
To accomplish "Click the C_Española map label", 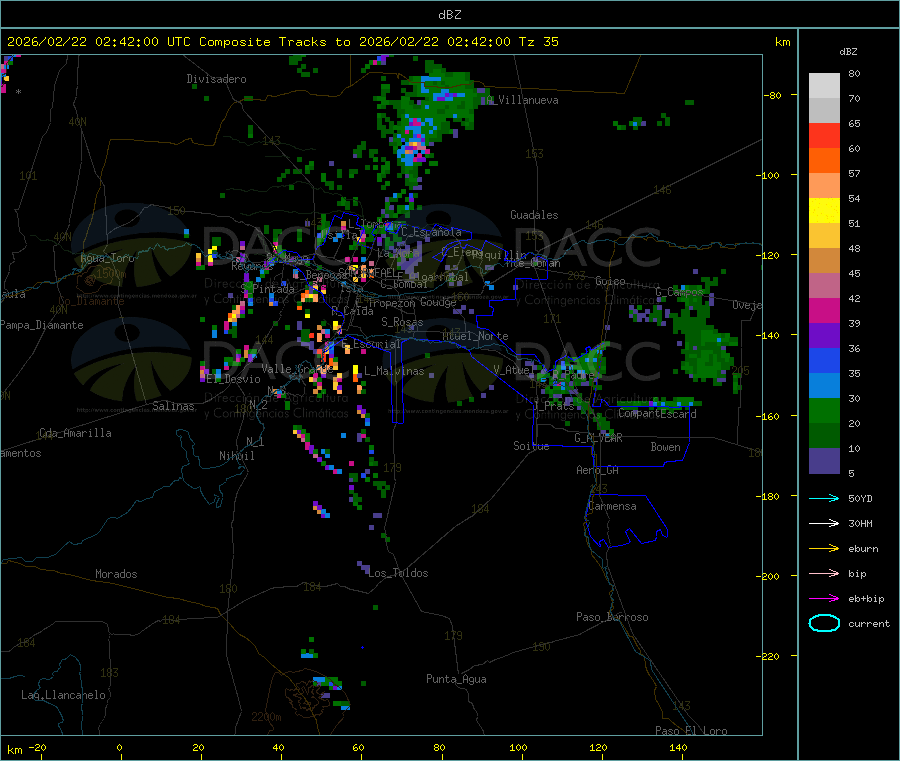I will (x=432, y=232).
